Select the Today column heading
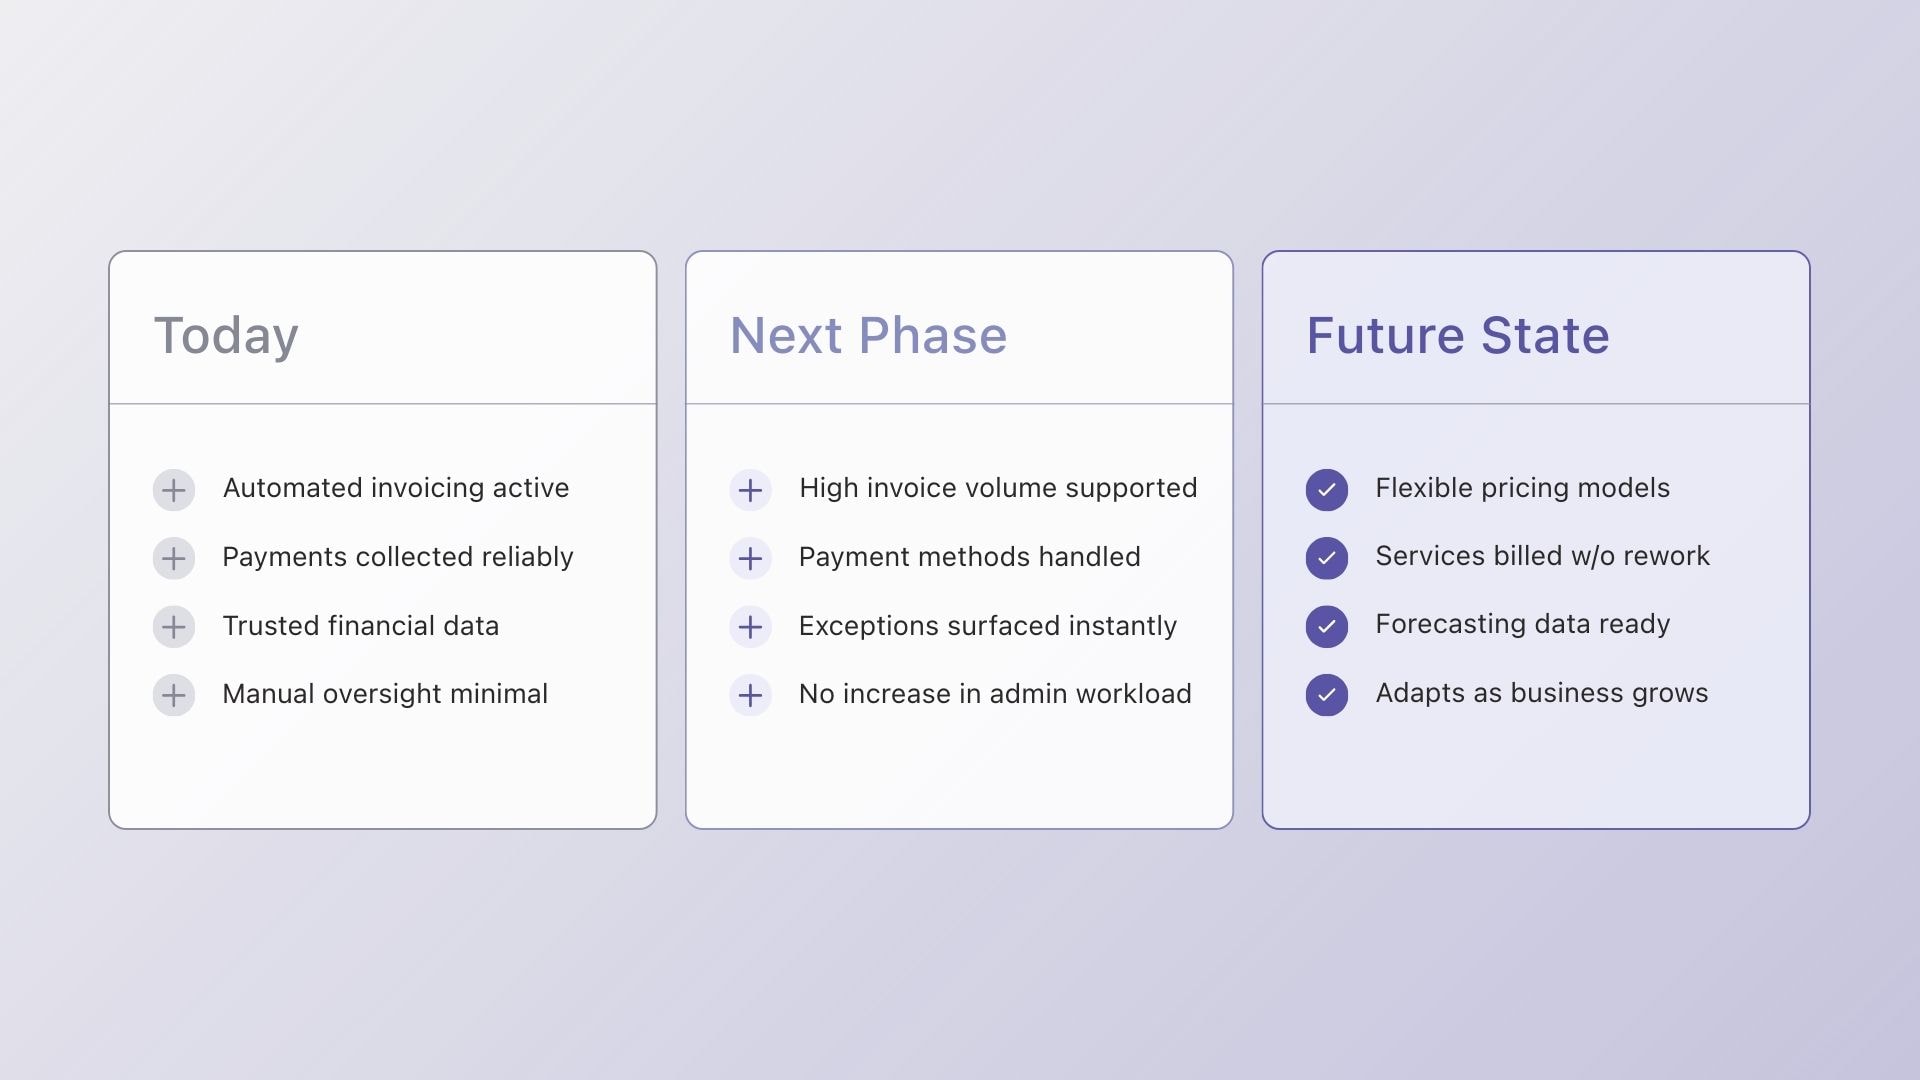This screenshot has width=1920, height=1080. [x=226, y=336]
